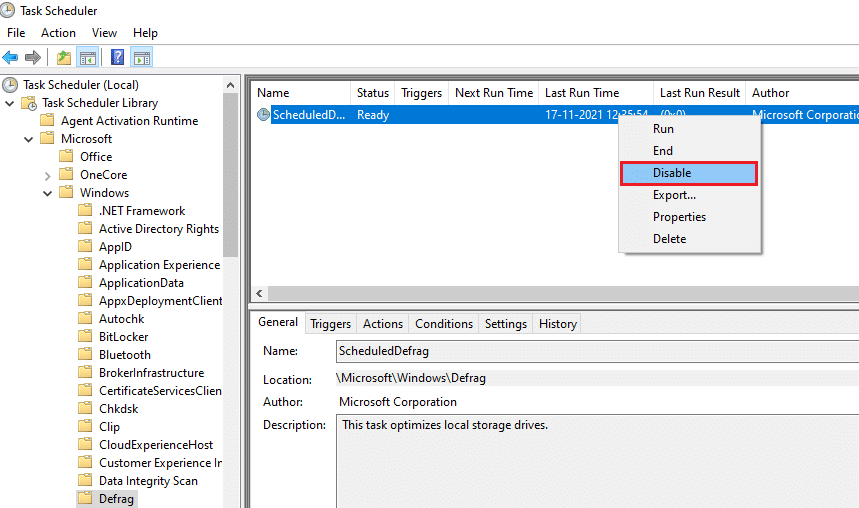Collapse the Windows folder node
The image size is (859, 508).
coord(48,193)
